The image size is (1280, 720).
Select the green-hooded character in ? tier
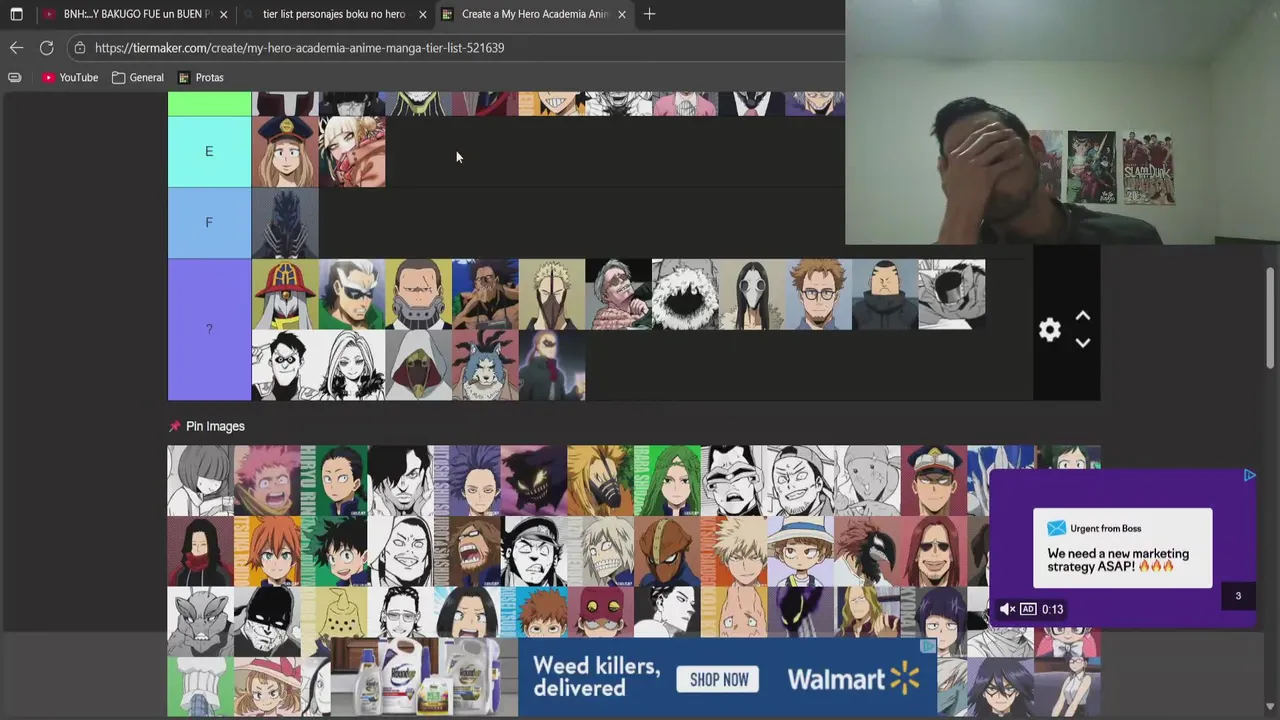pos(418,365)
